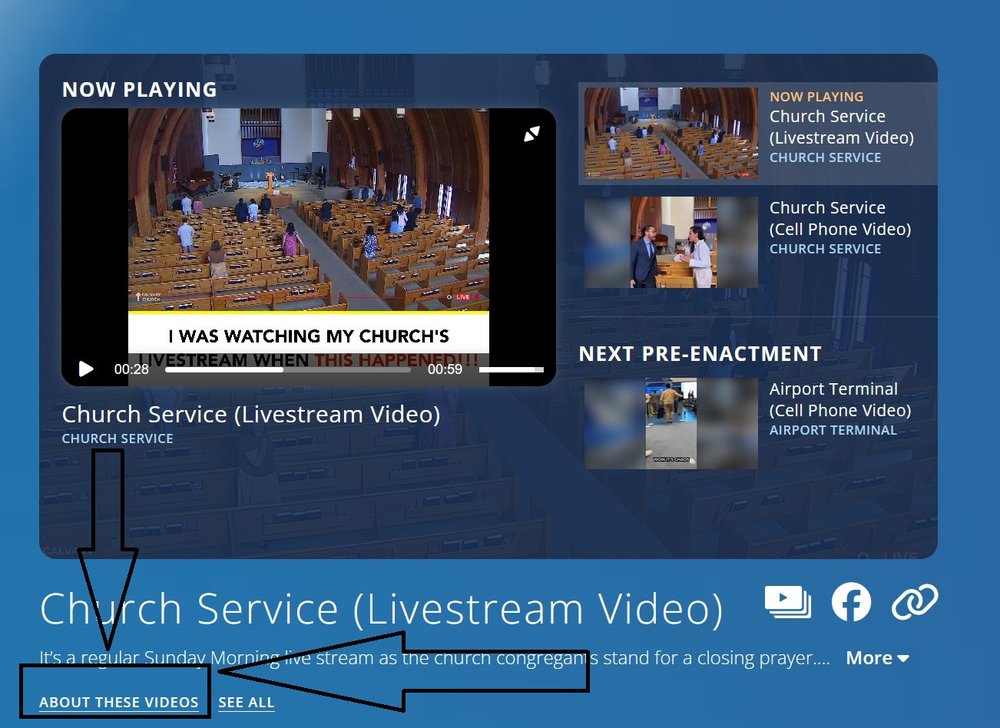Select the Church Service Cell Phone Video thumbnail
The height and width of the screenshot is (728, 1000).
[671, 242]
